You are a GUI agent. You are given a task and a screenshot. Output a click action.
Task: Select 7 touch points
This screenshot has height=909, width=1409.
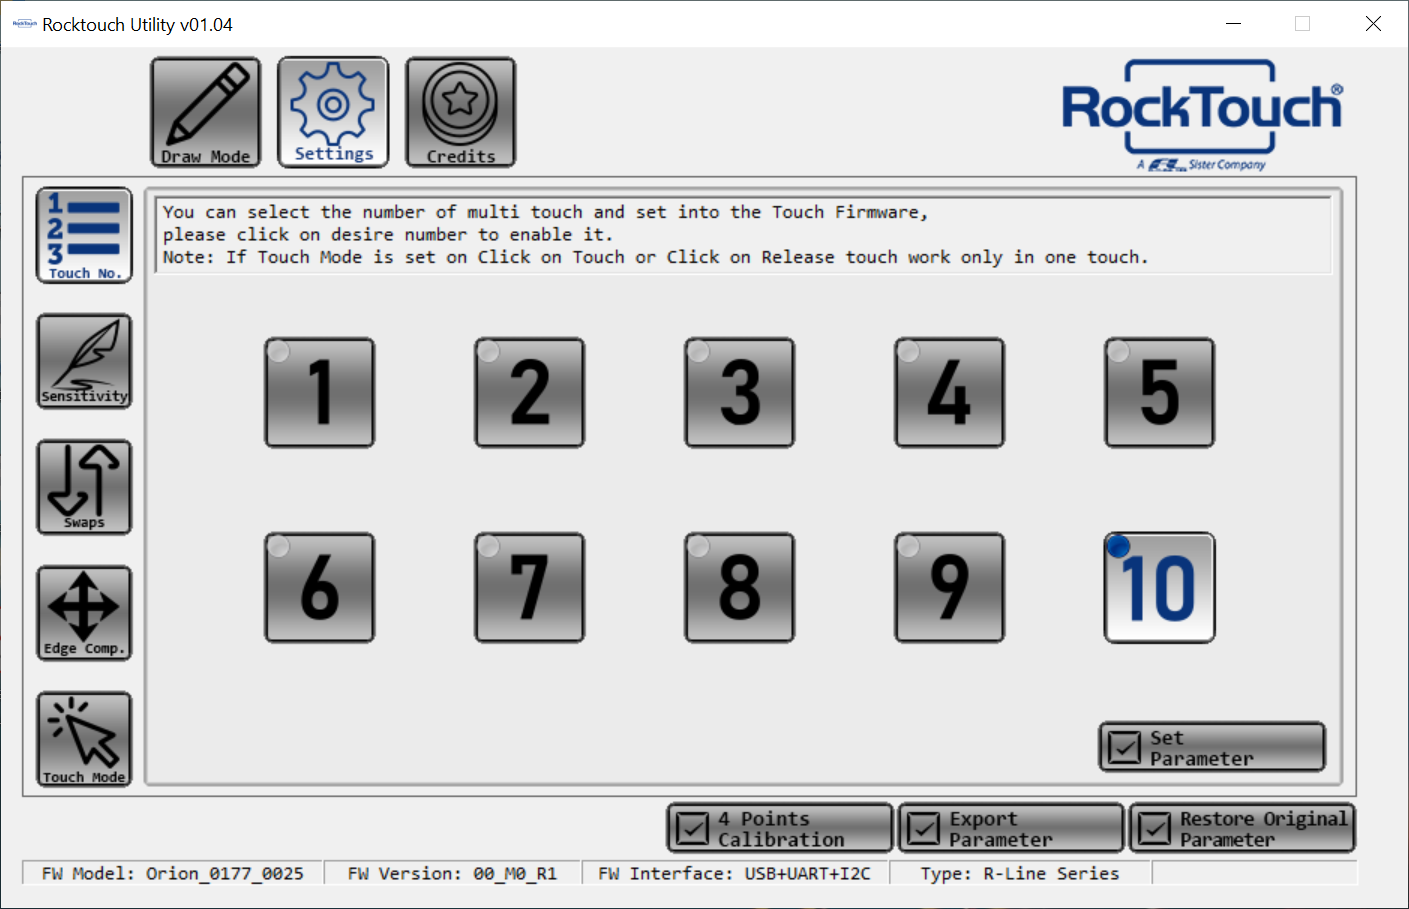pyautogui.click(x=530, y=587)
